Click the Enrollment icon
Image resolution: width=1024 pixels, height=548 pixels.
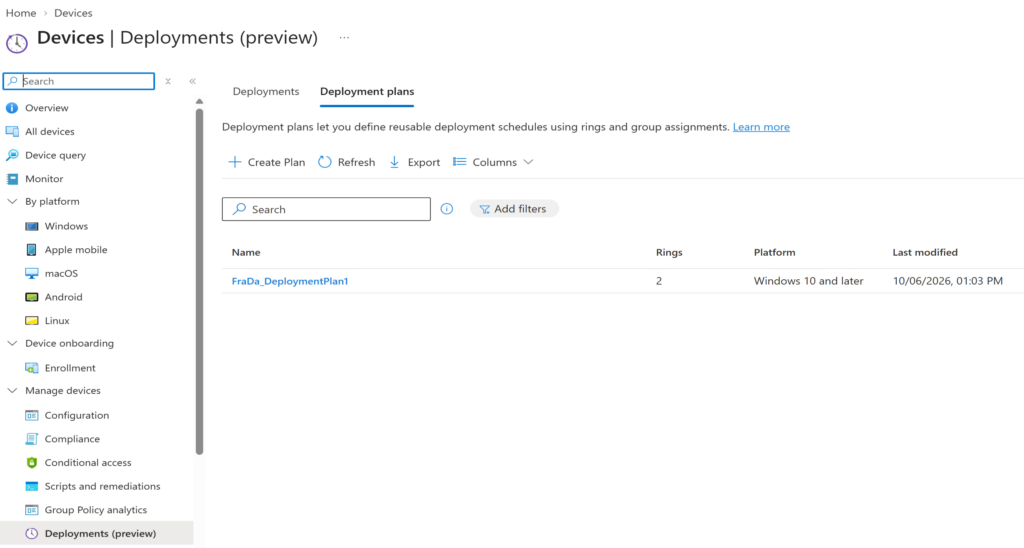[x=31, y=368]
